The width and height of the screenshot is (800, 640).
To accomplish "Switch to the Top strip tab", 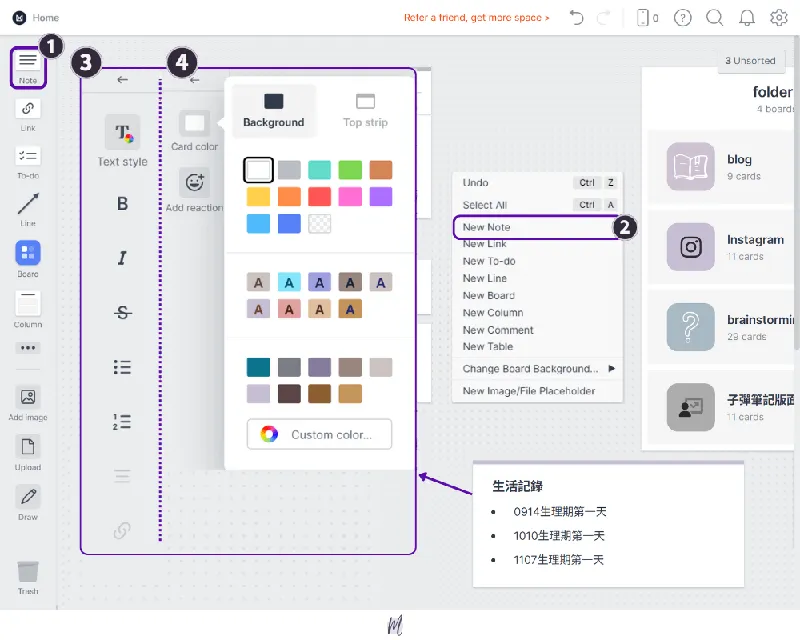I will [365, 111].
